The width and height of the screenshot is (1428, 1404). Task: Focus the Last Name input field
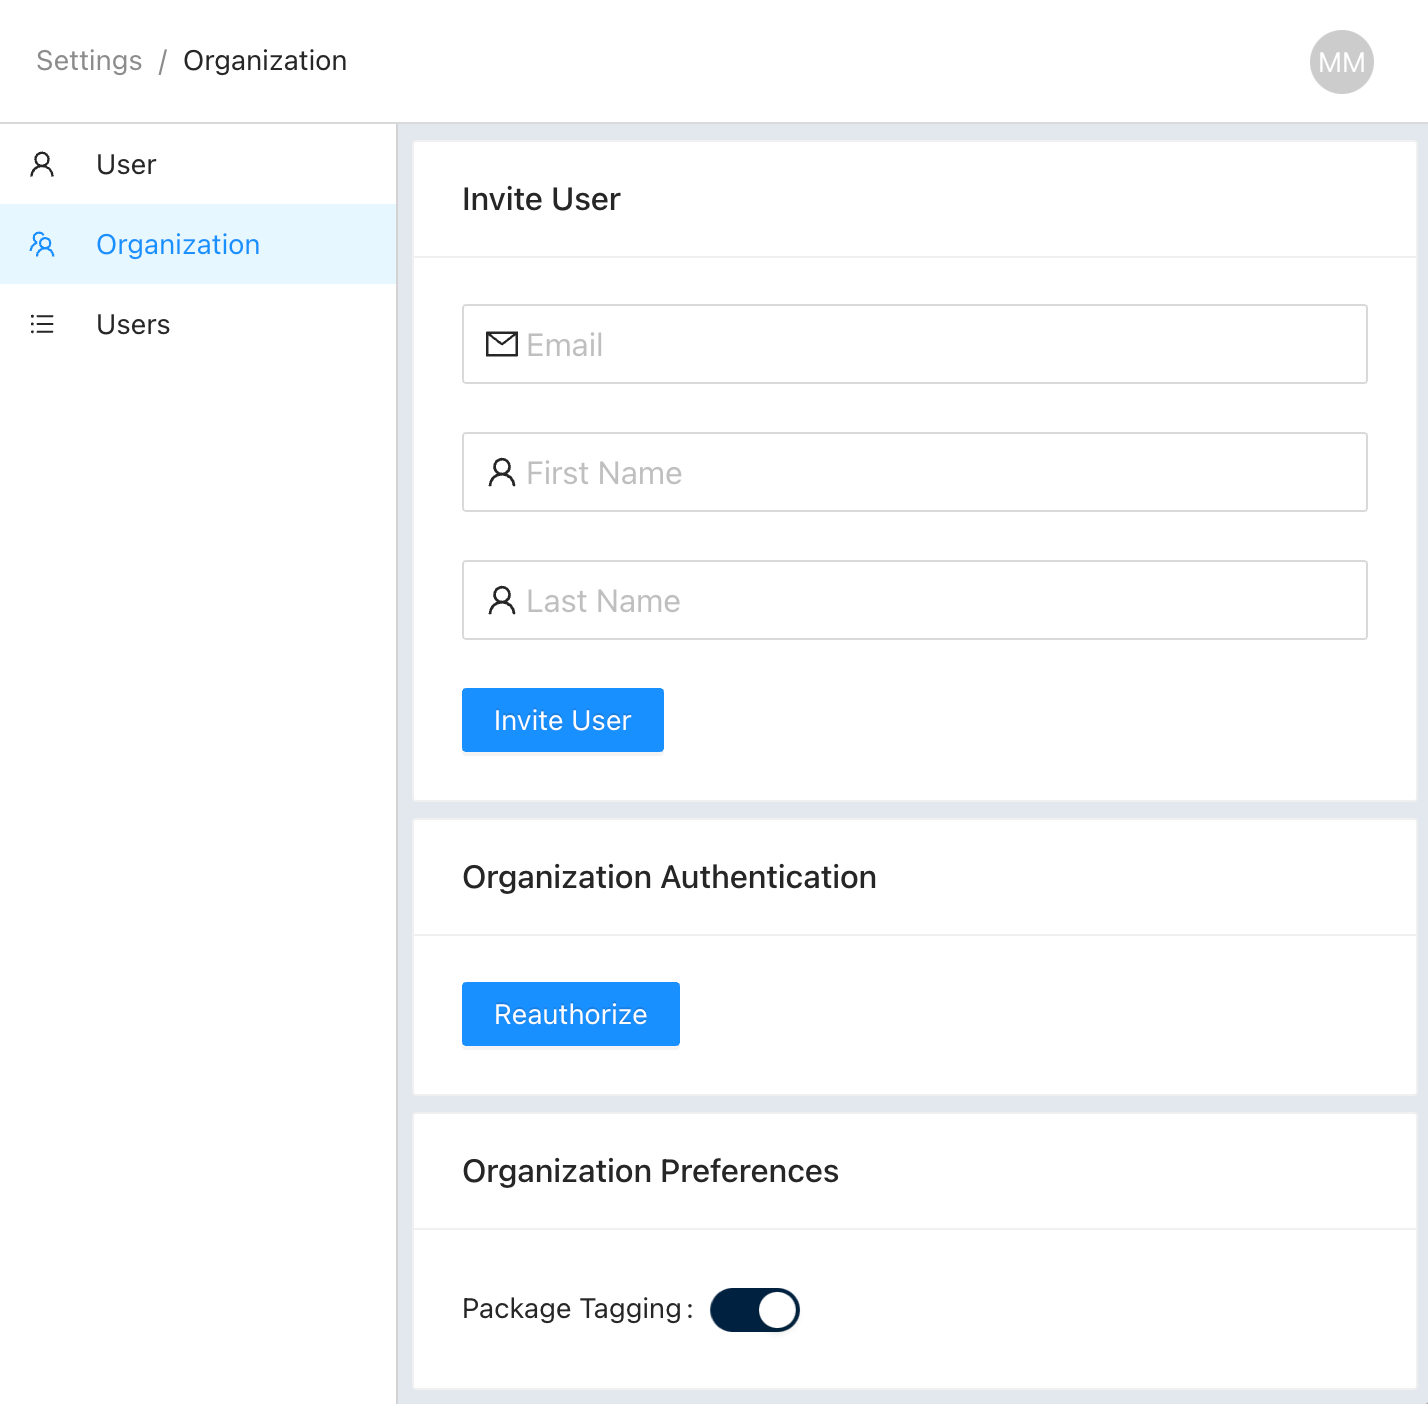click(915, 600)
